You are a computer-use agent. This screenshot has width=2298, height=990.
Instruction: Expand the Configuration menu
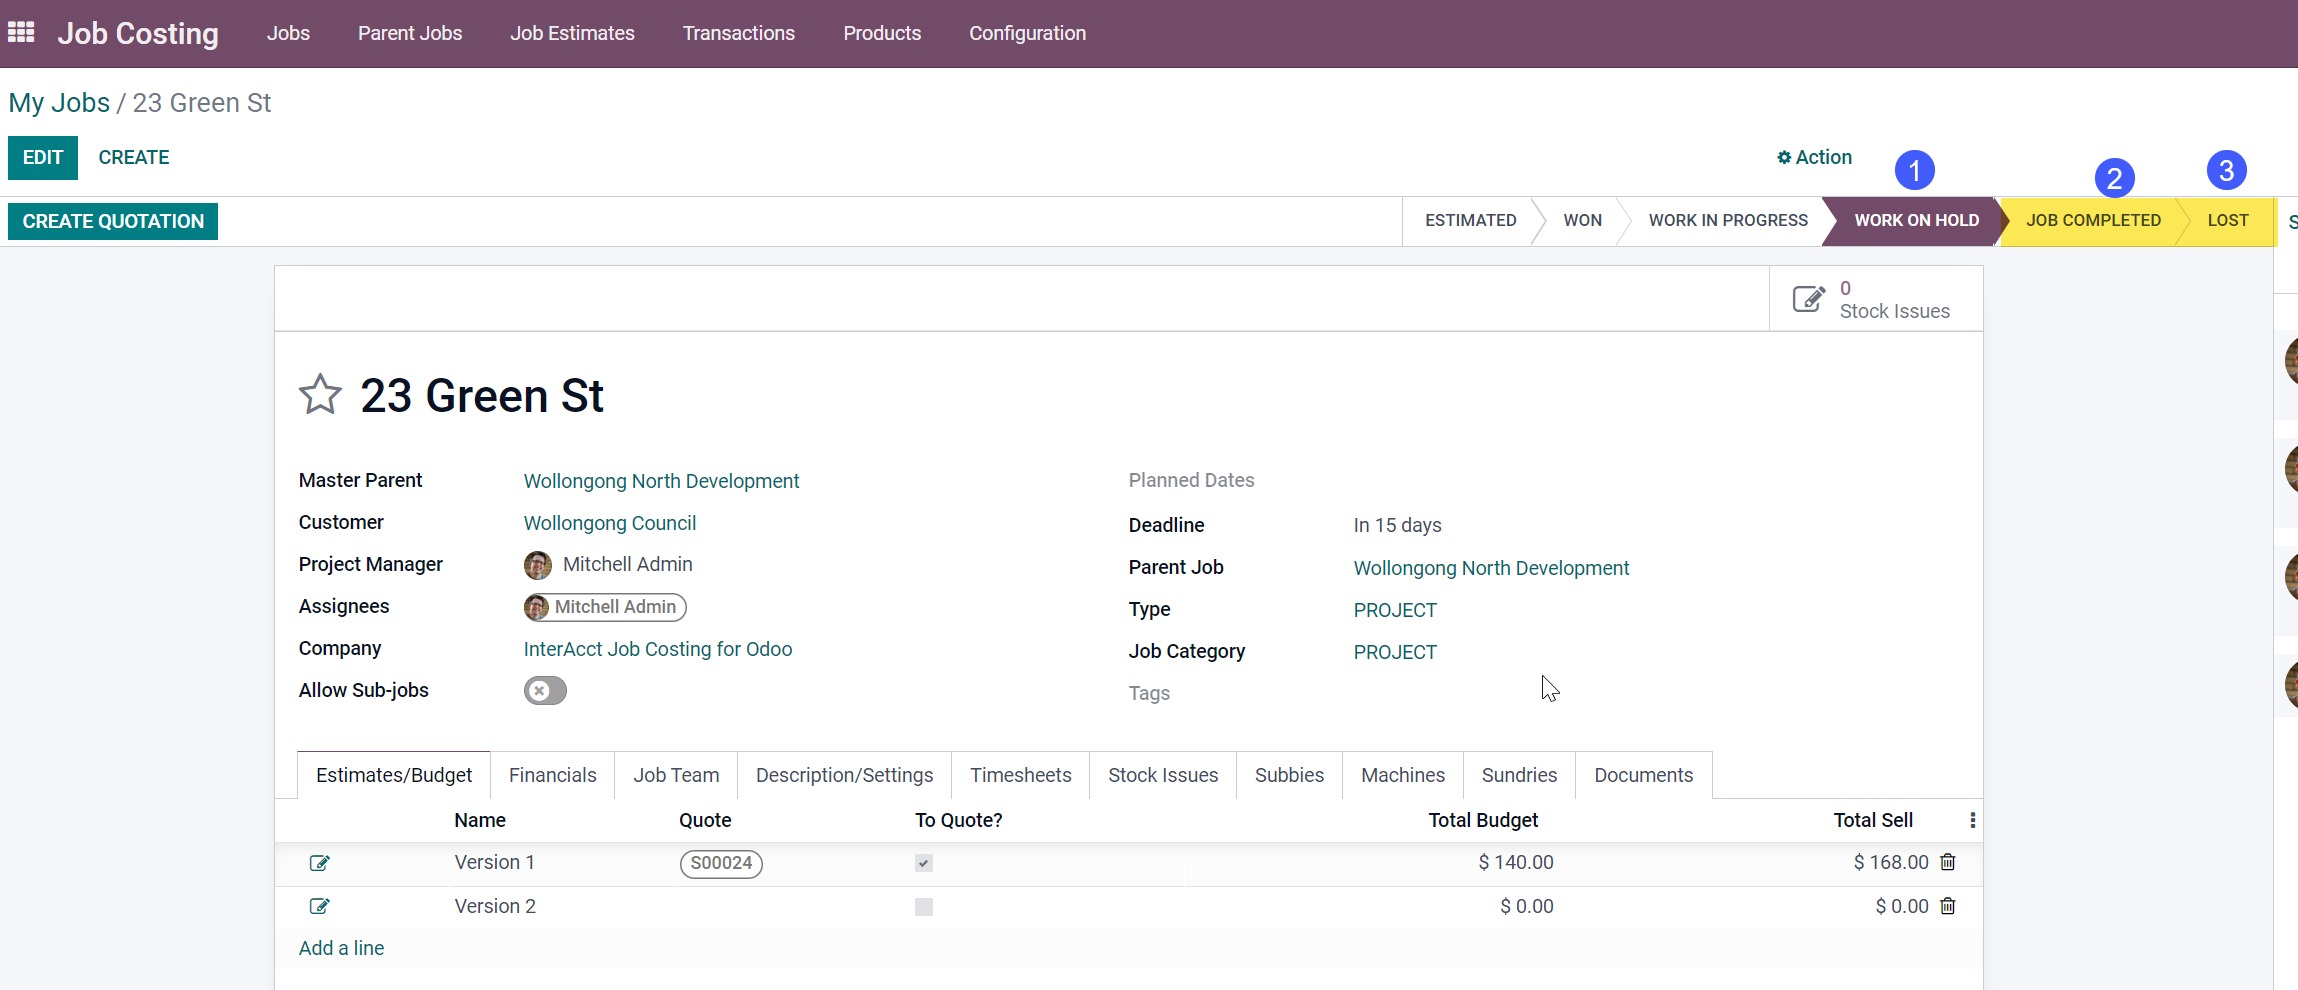coord(1027,33)
